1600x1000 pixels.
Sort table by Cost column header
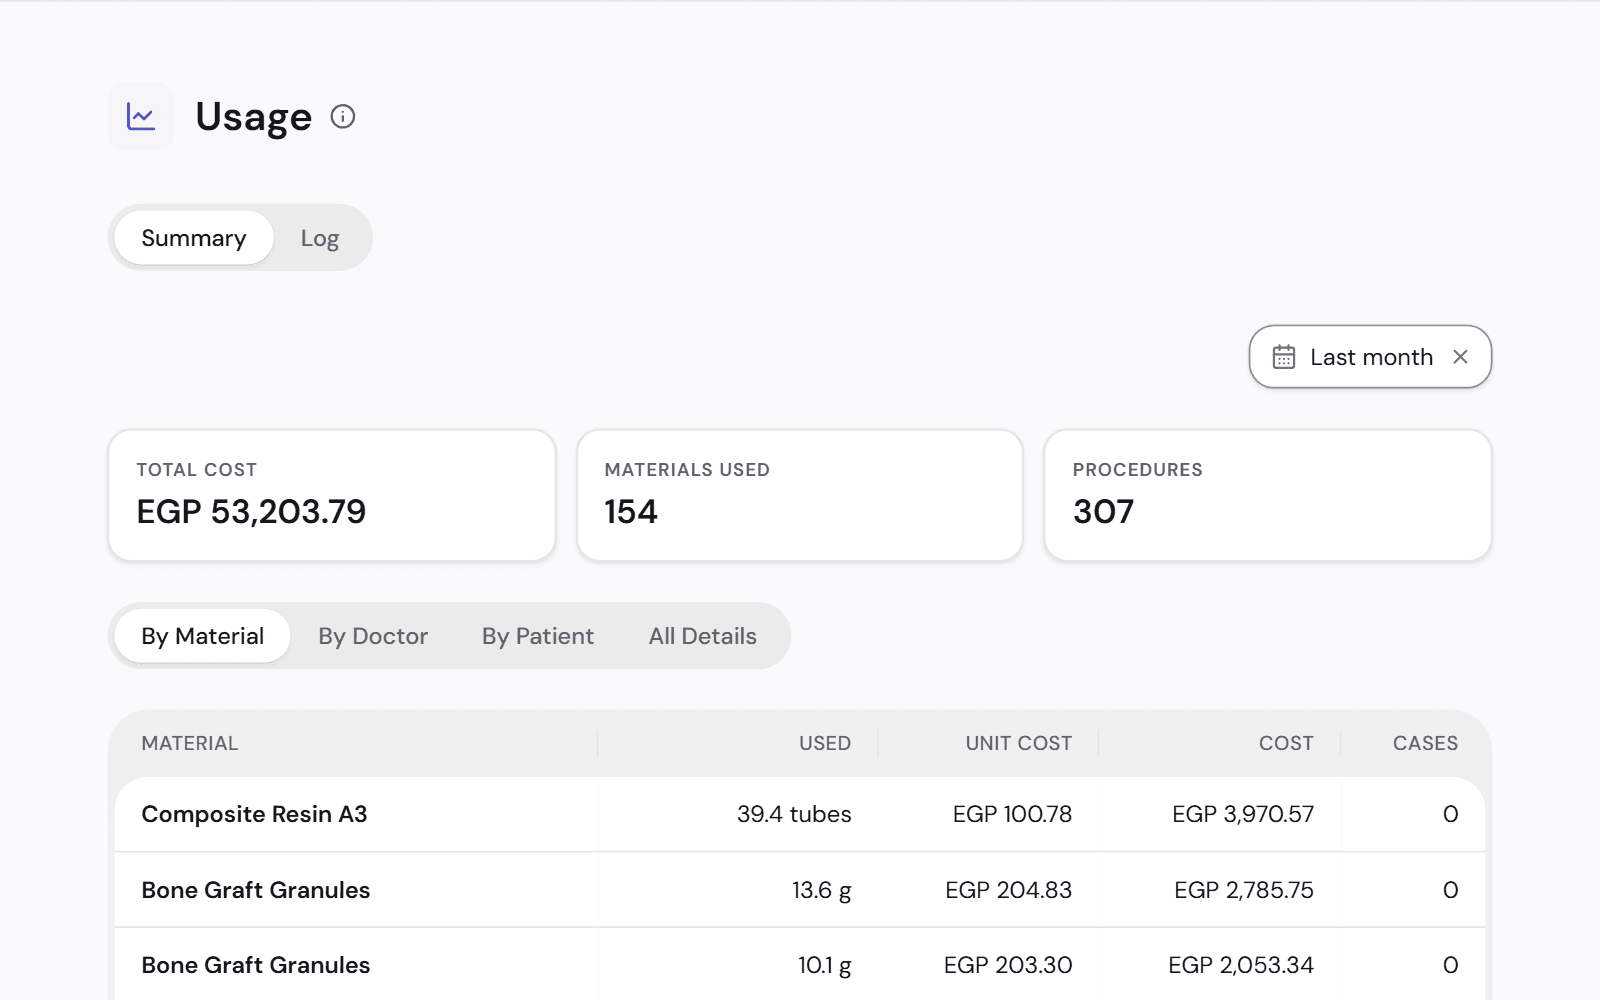coord(1286,743)
